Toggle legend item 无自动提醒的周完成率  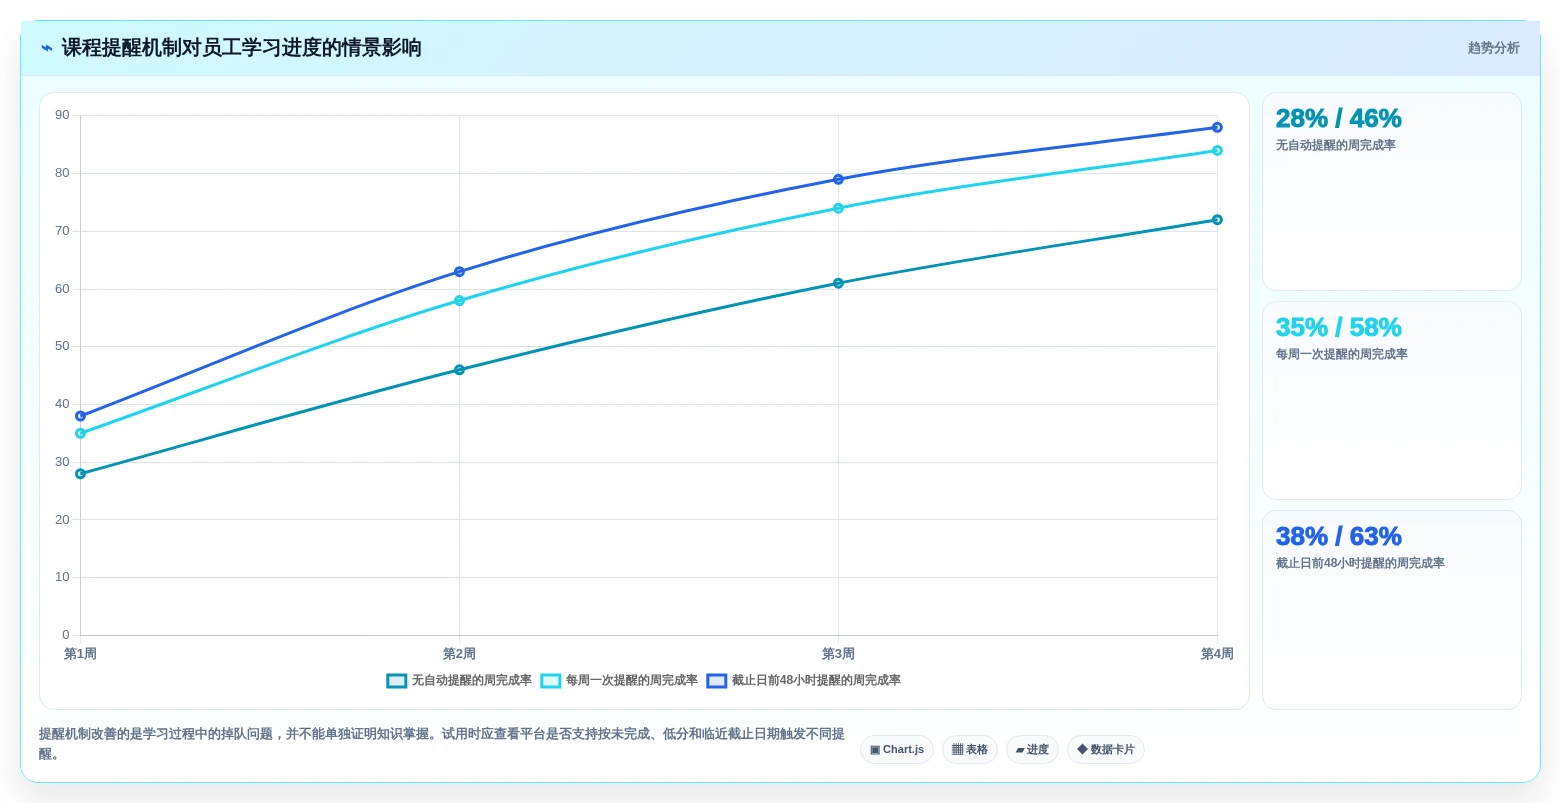coord(459,680)
